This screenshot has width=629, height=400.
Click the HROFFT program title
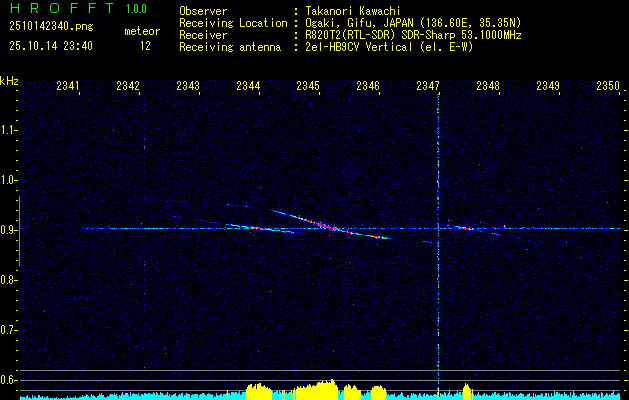click(x=62, y=8)
